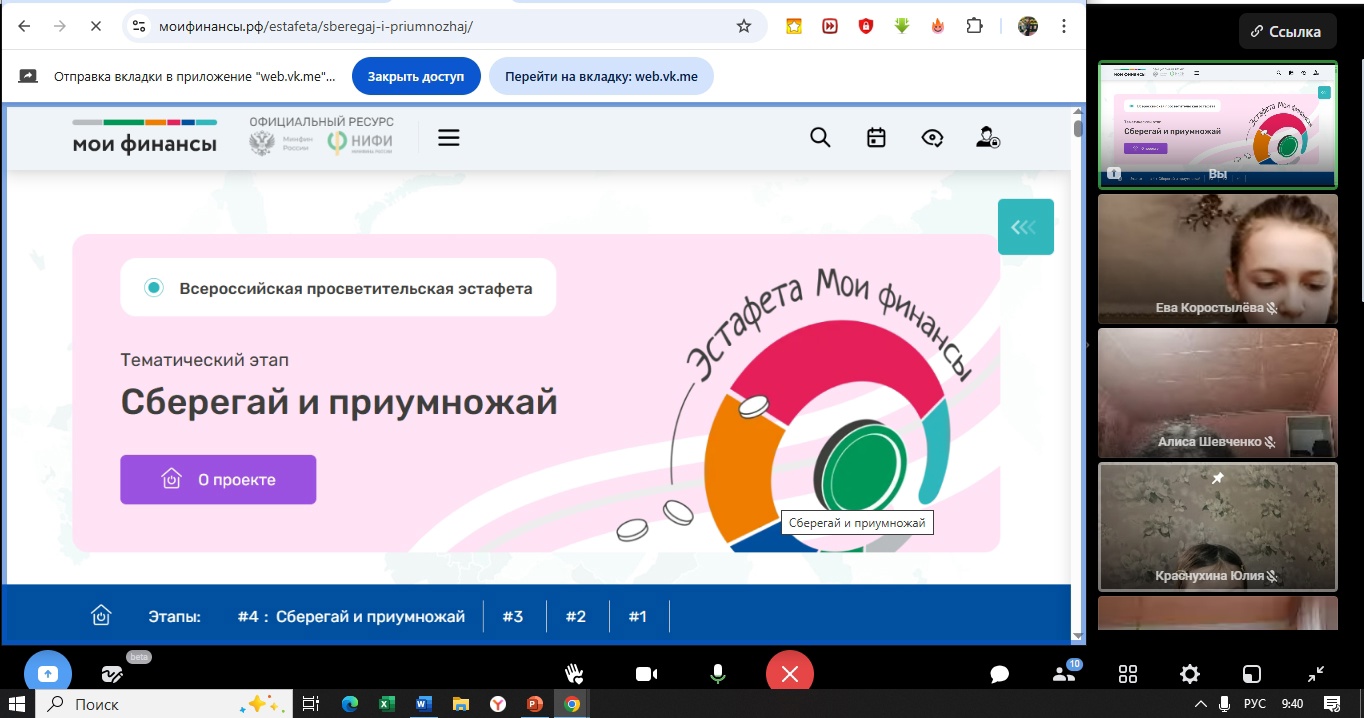Select the Вы screen share thumbnail

(x=1217, y=125)
